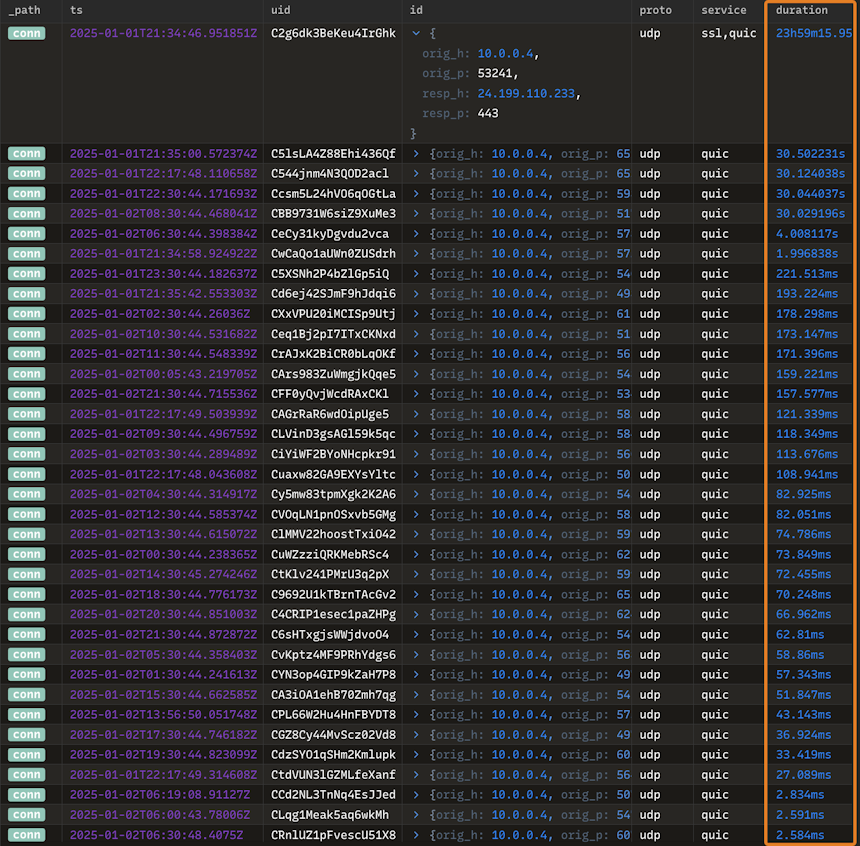Click the ts column header

point(76,10)
